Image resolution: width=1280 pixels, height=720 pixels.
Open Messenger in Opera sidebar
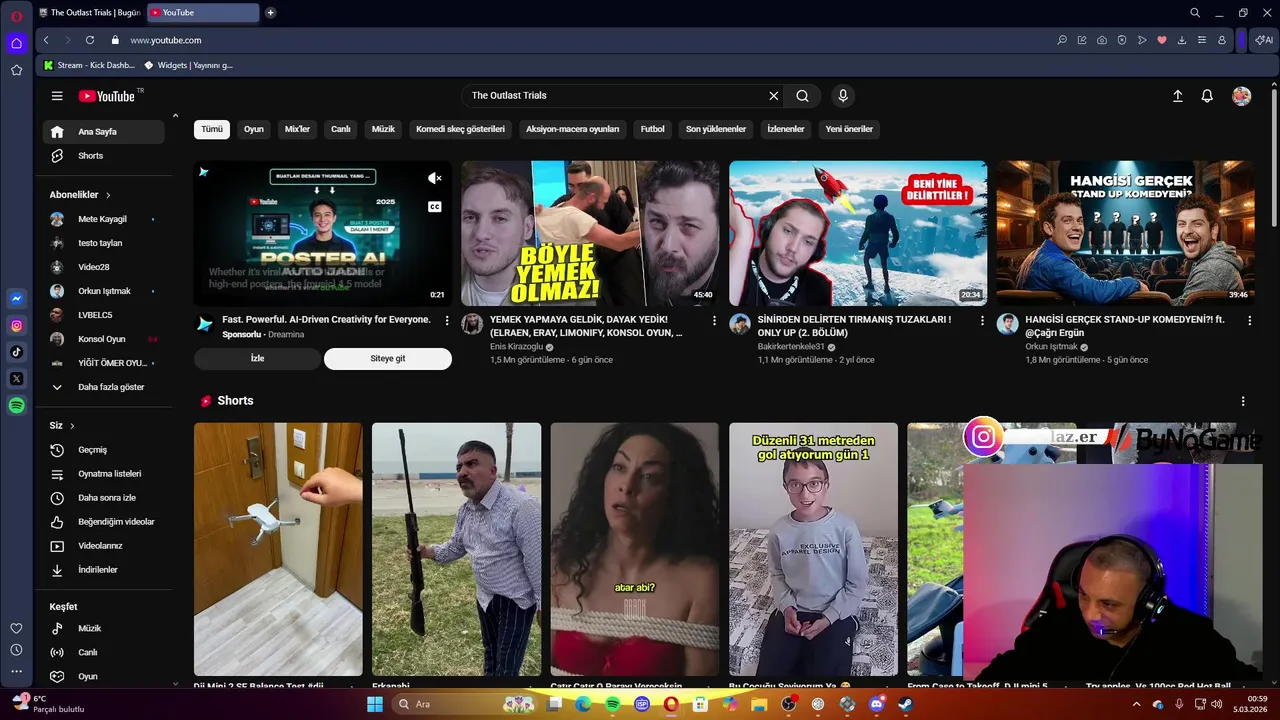point(16,298)
